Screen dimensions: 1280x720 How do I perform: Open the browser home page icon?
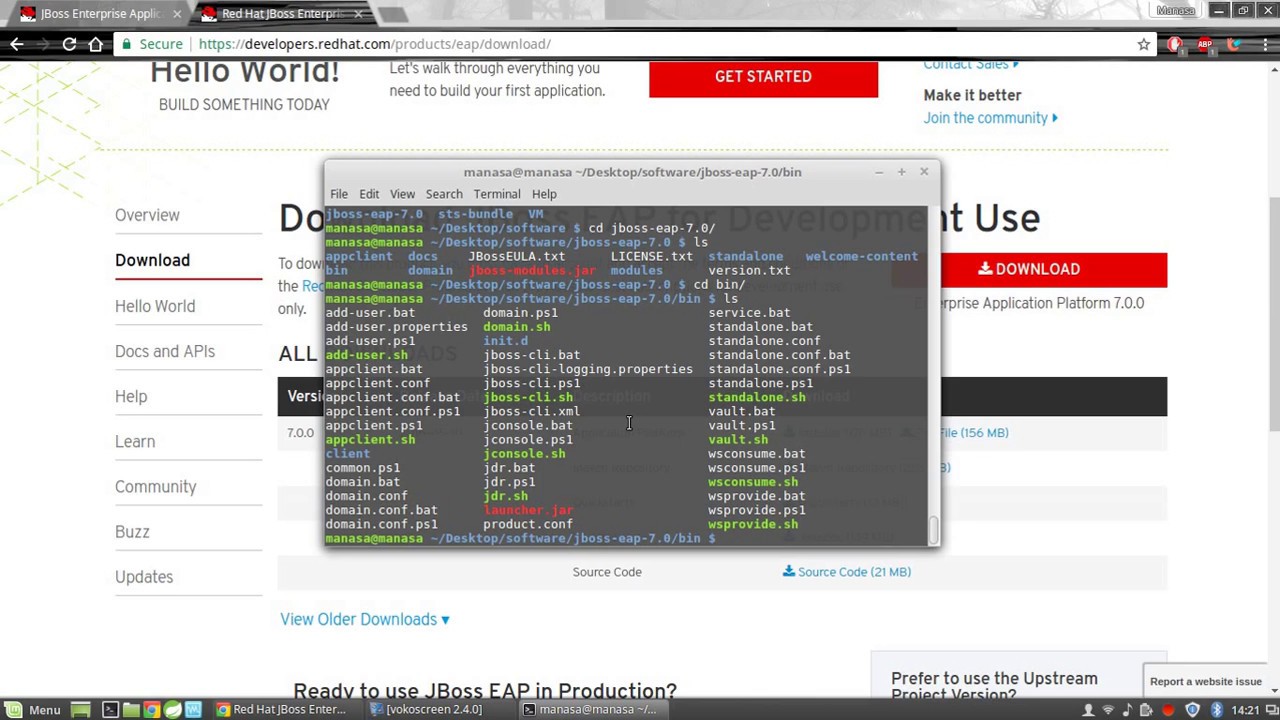click(x=95, y=44)
